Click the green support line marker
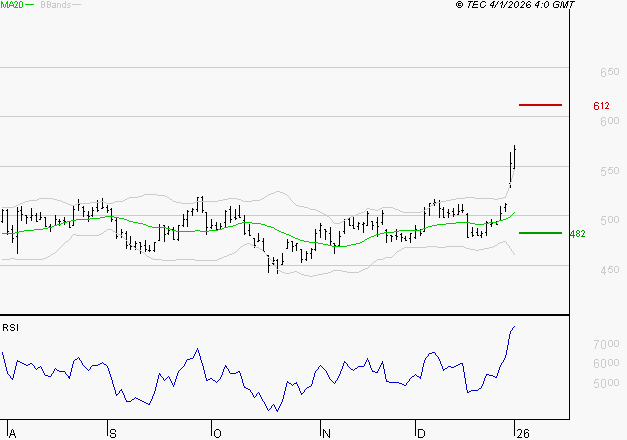Image resolution: width=627 pixels, height=440 pixels. click(x=540, y=233)
